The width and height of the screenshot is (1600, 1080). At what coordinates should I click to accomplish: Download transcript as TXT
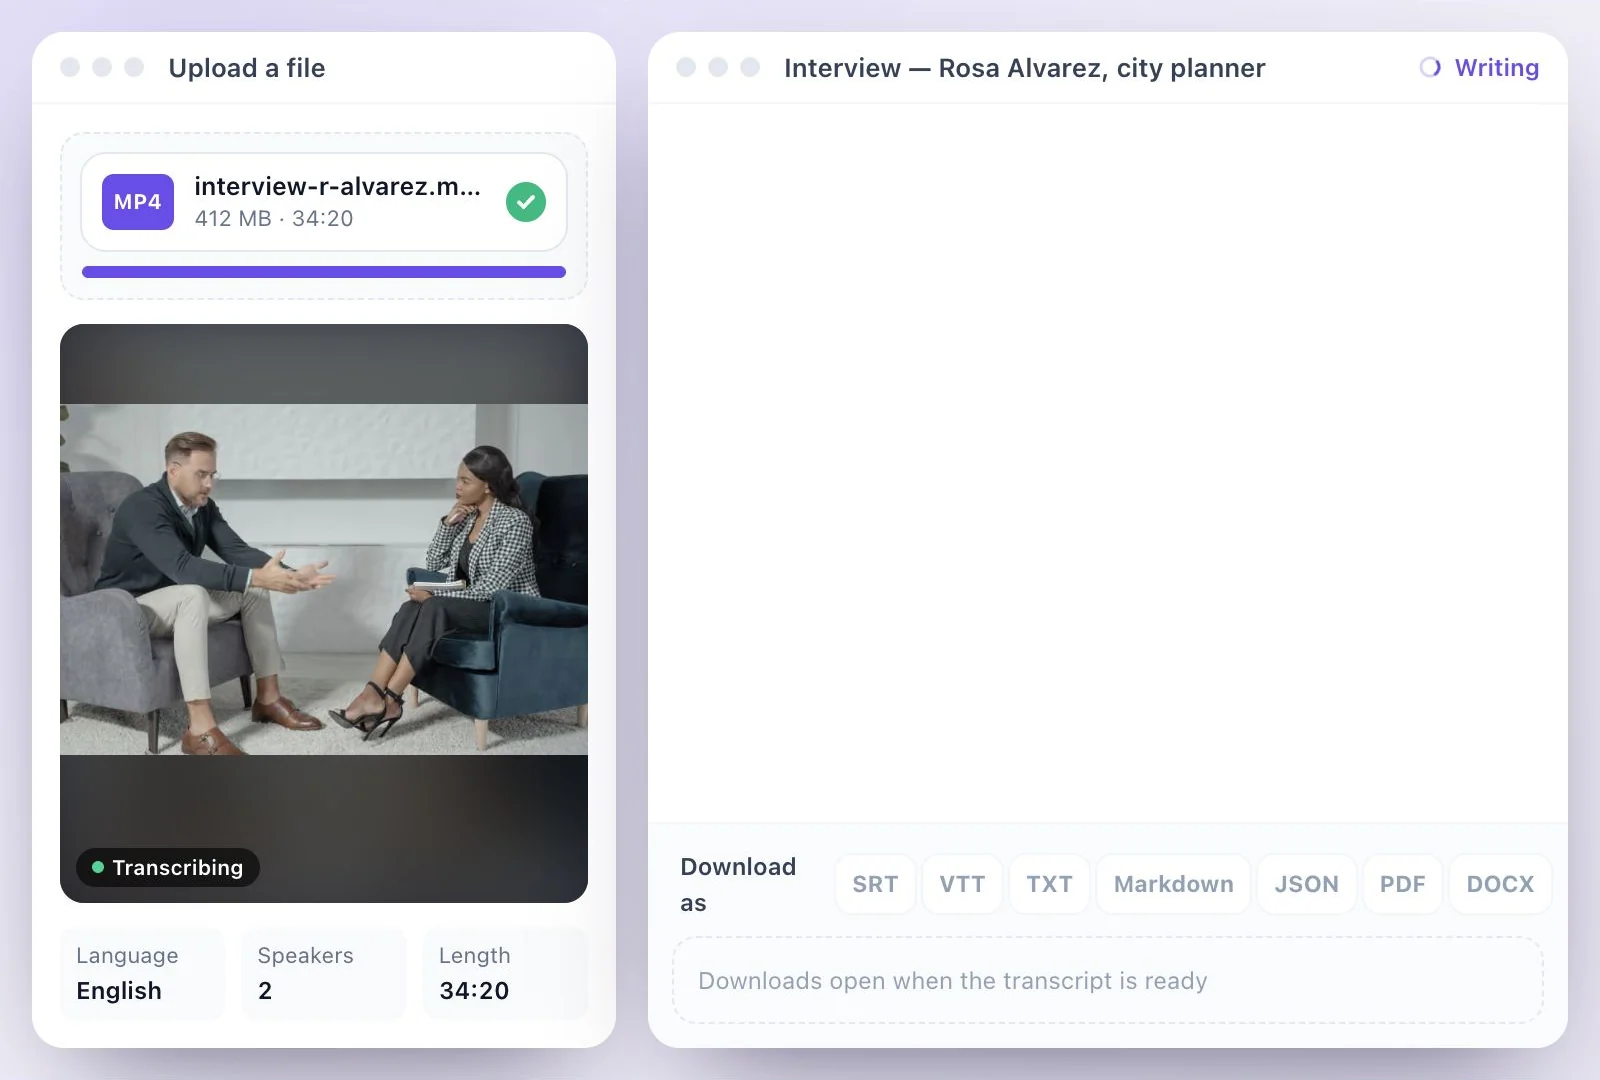(x=1049, y=884)
